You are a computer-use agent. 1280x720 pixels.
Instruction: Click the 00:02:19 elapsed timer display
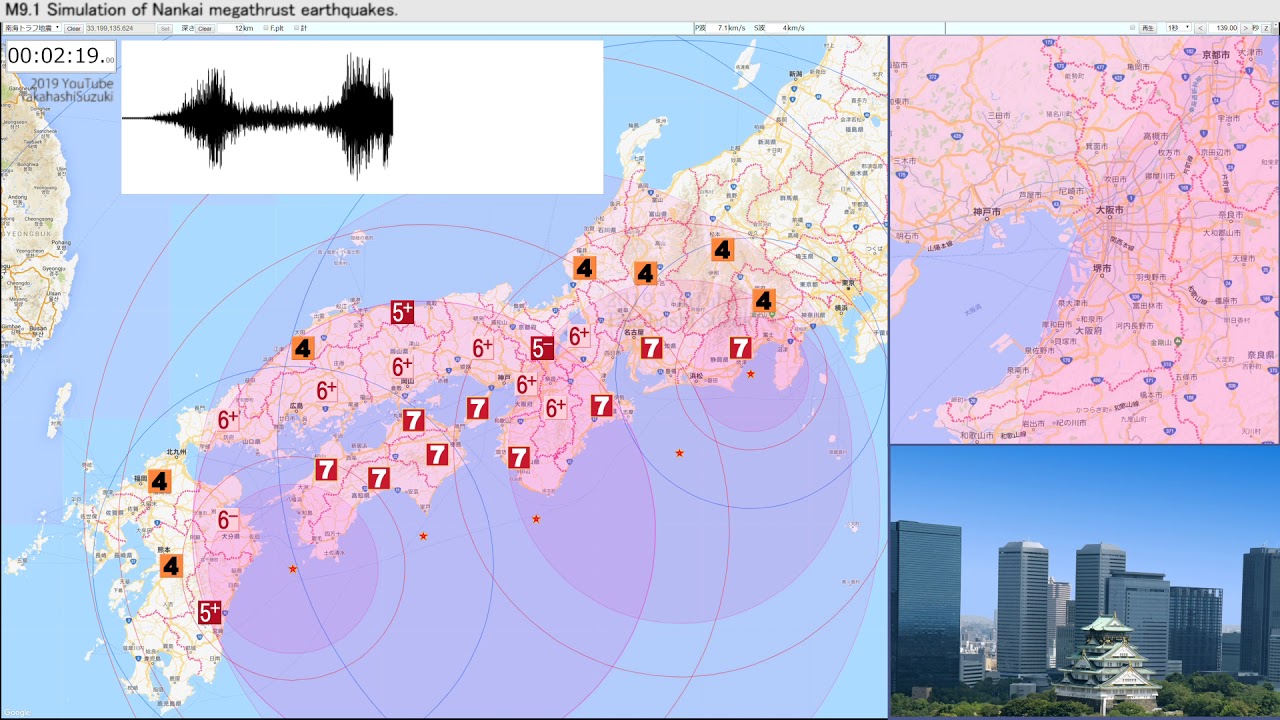coord(61,57)
